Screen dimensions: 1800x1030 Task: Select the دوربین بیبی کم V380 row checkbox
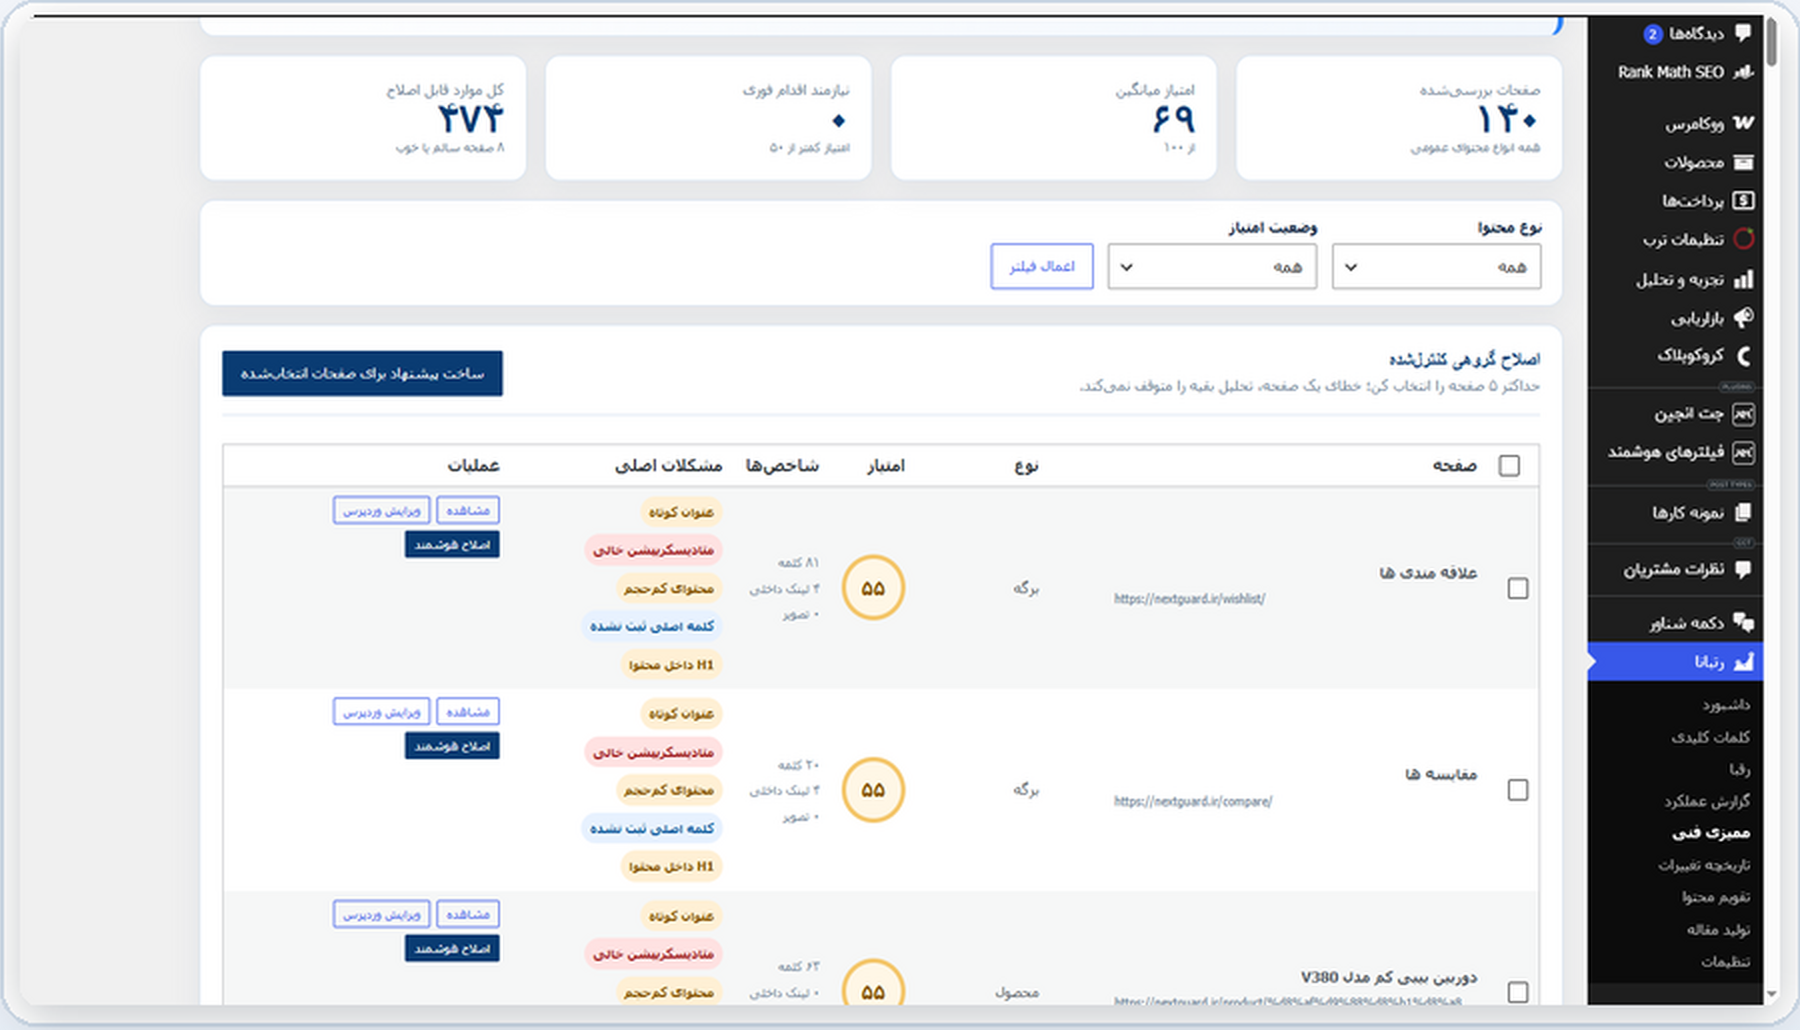point(1518,992)
